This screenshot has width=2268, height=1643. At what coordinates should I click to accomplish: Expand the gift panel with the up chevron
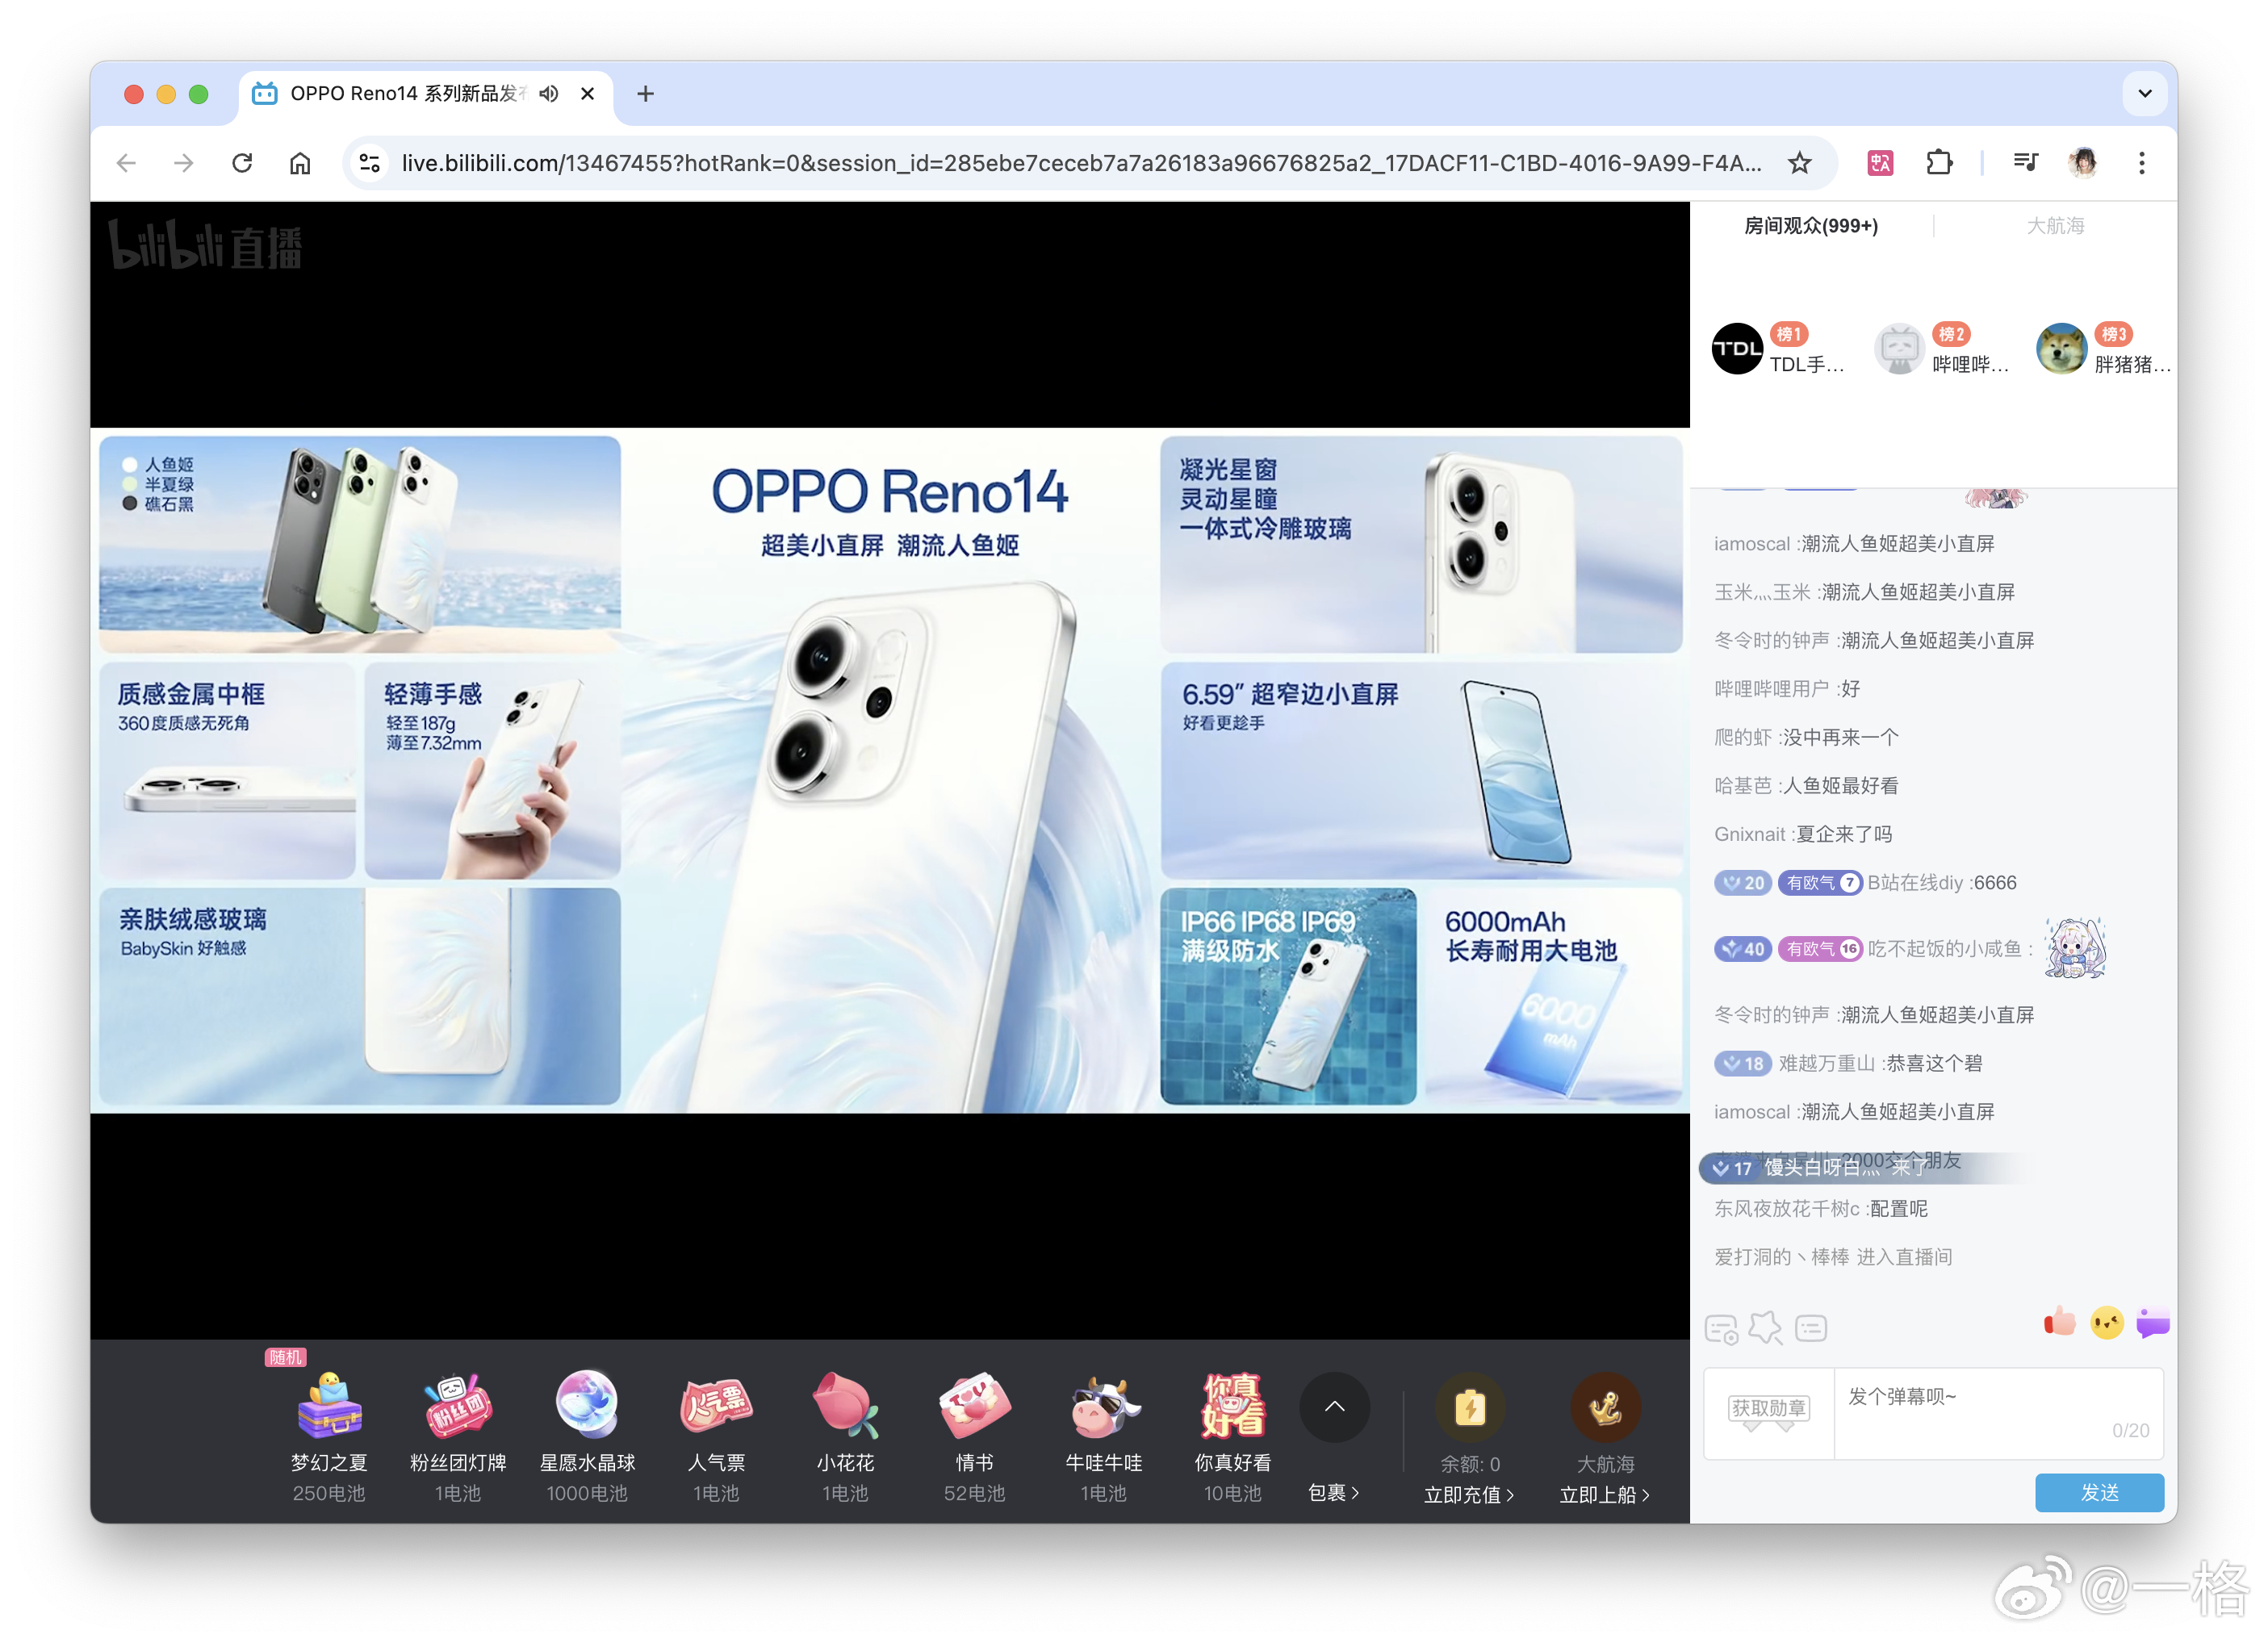pyautogui.click(x=1334, y=1407)
